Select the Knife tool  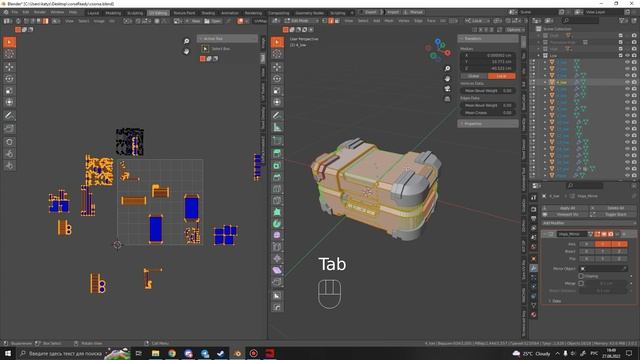coord(277,200)
